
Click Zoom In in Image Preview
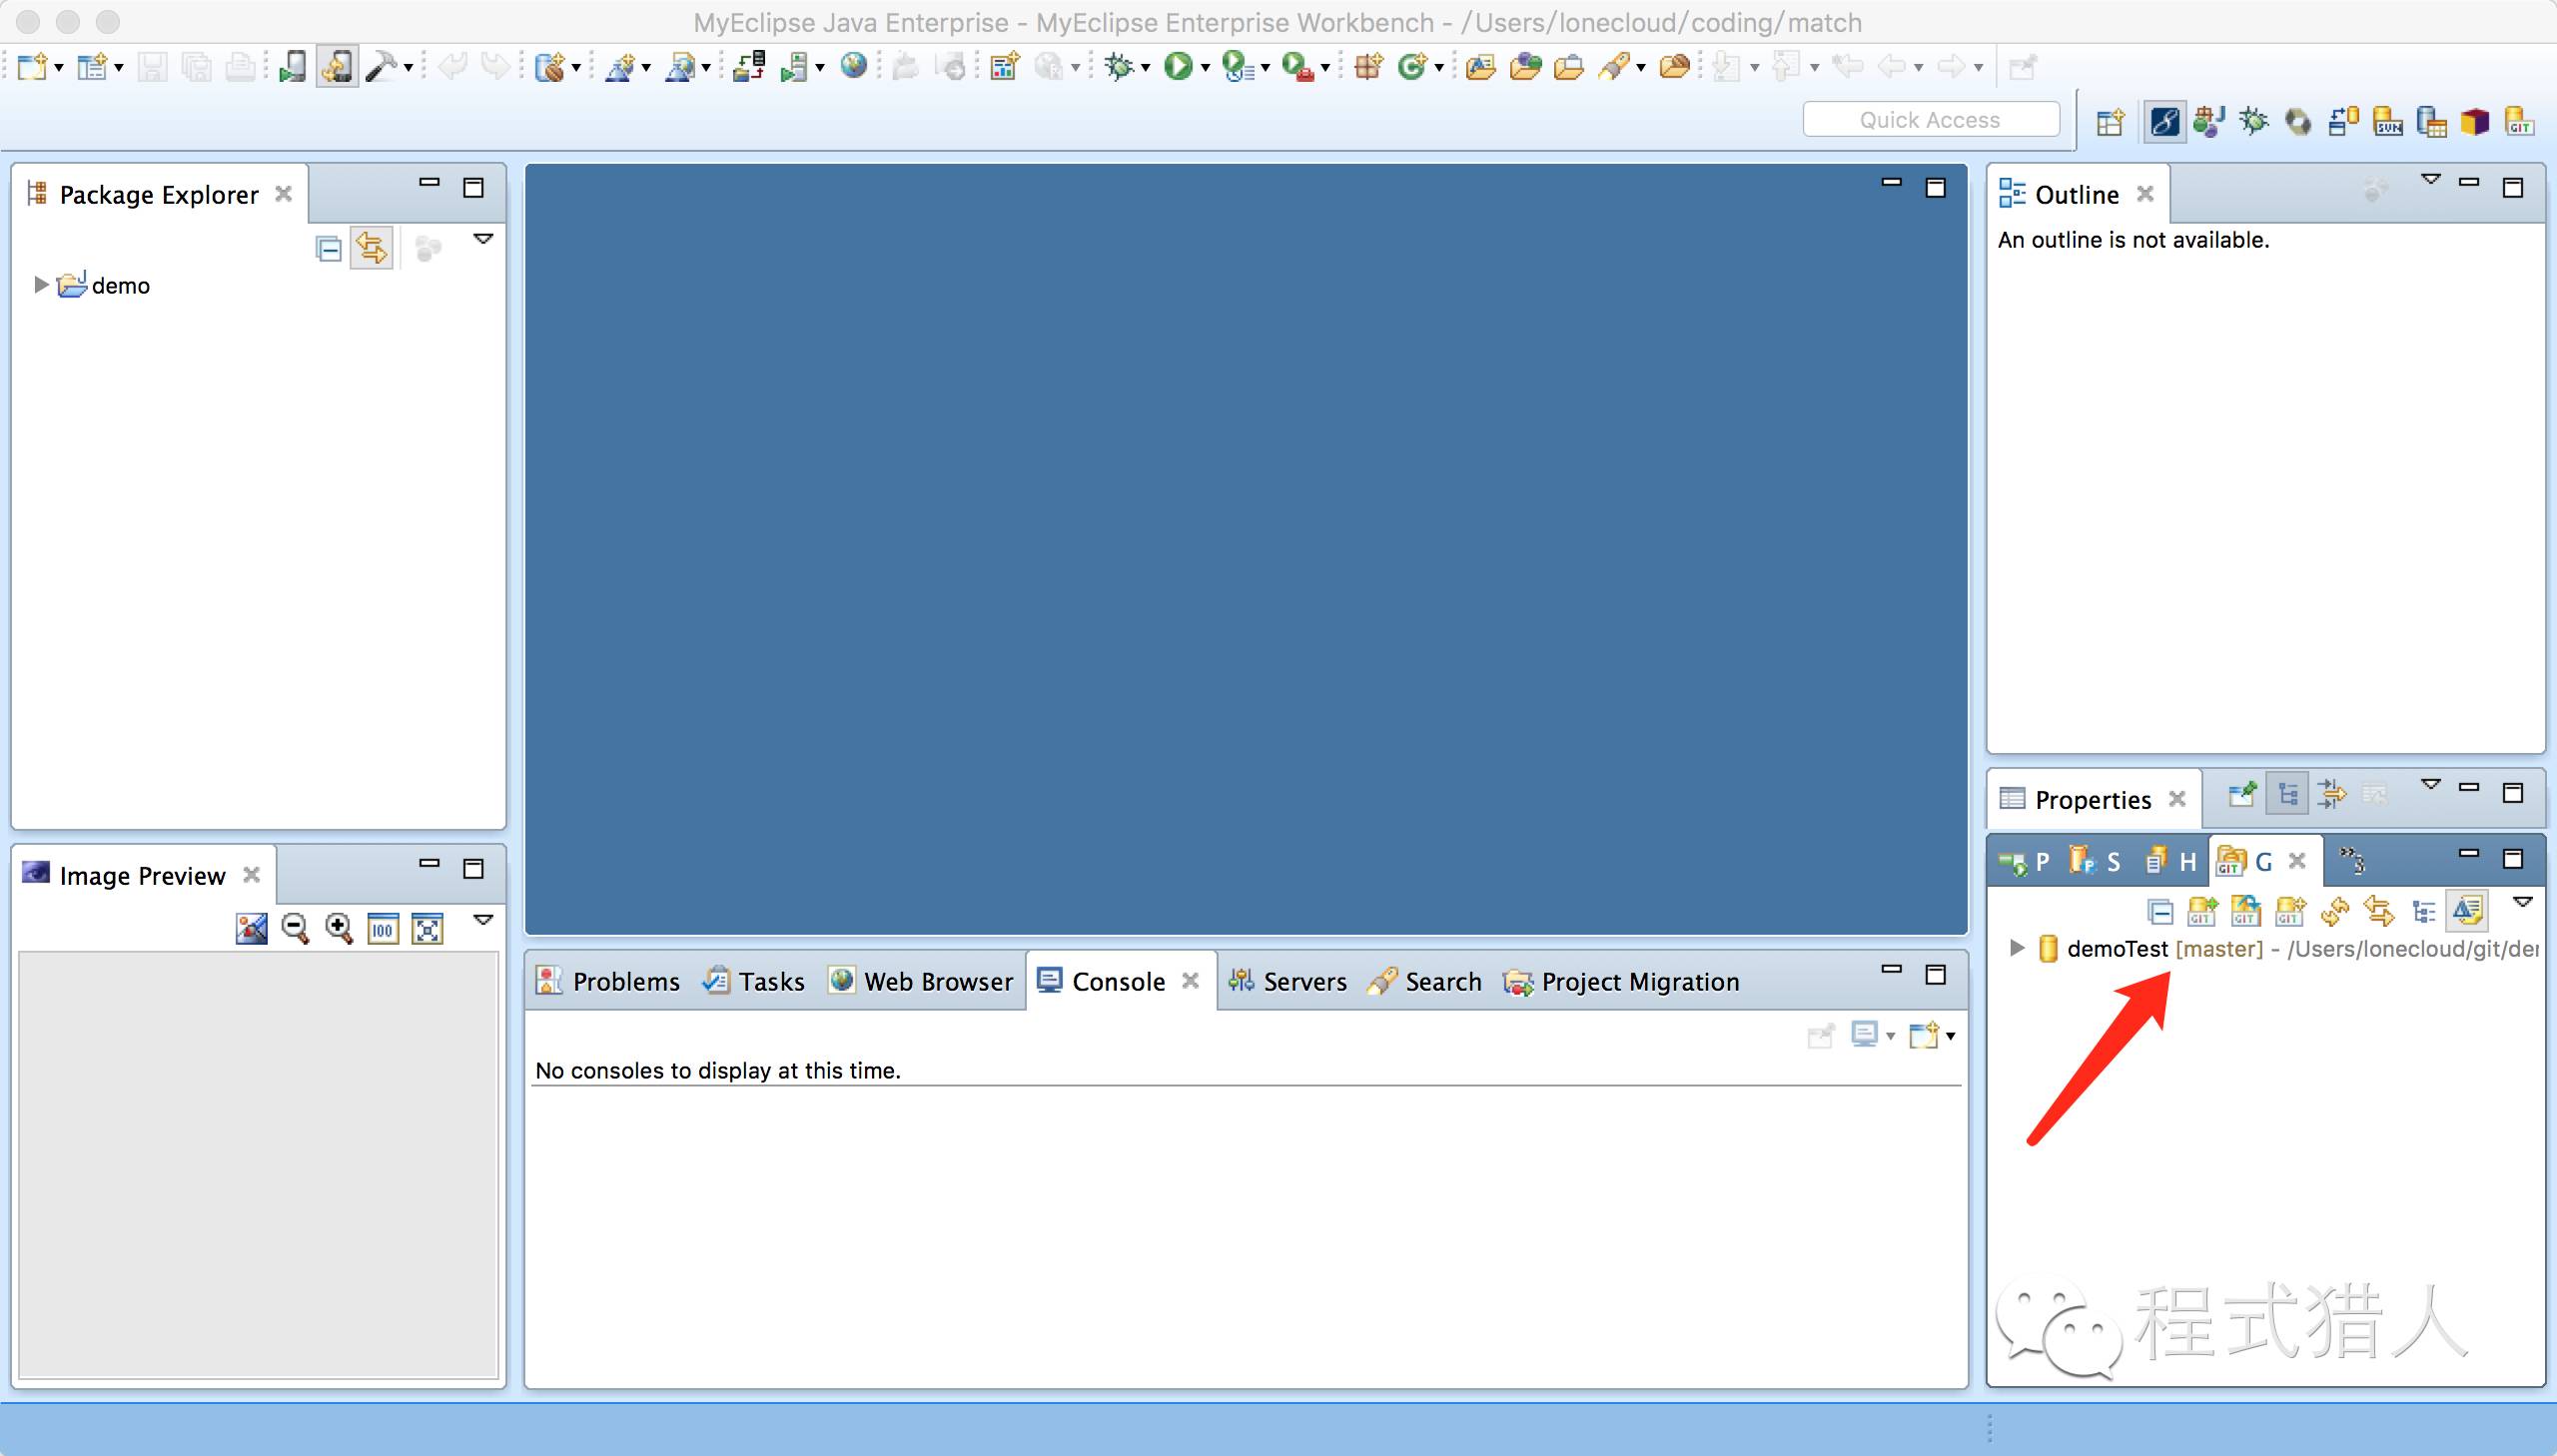(x=339, y=928)
